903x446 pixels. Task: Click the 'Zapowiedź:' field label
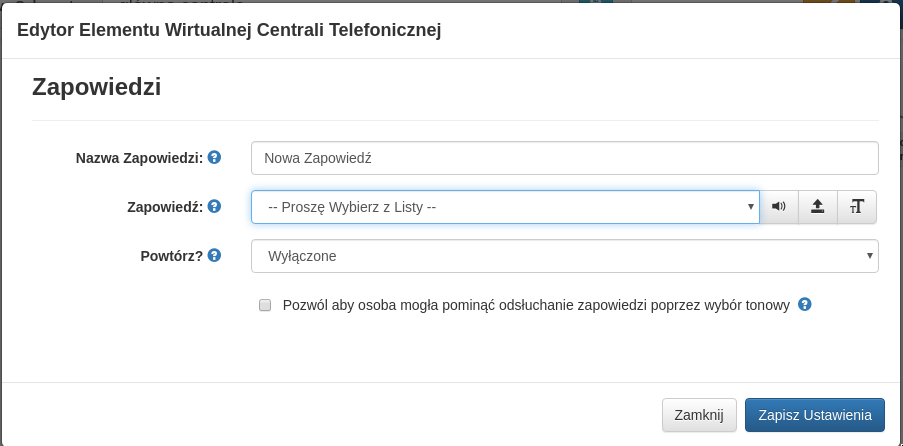tap(165, 207)
